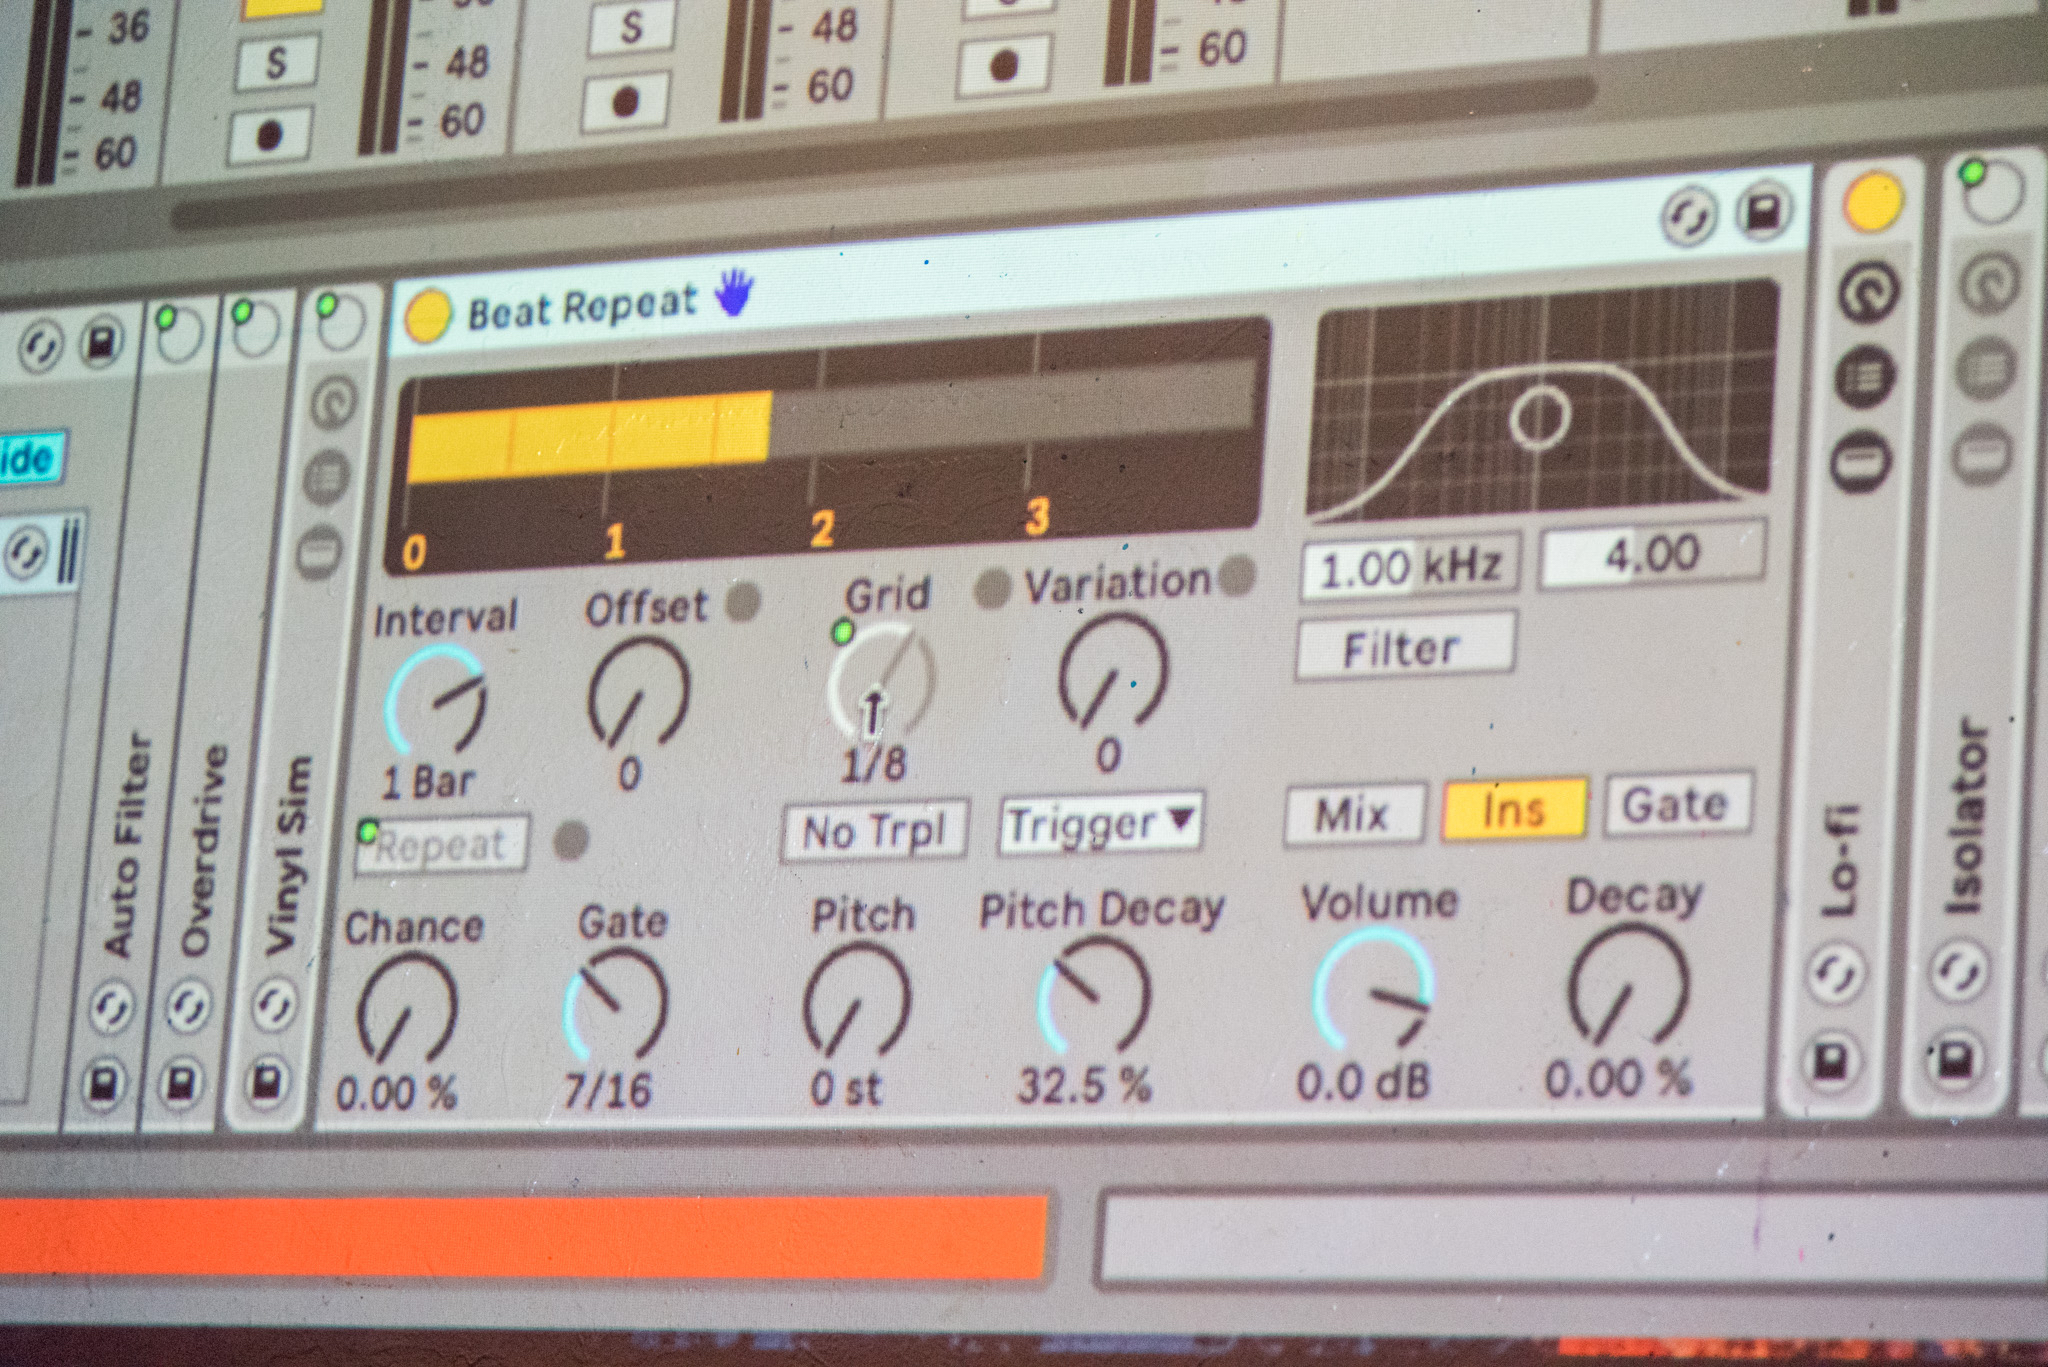This screenshot has height=1367, width=2048.
Task: Save the Overdrive preset via disk icon
Action: 181,1084
